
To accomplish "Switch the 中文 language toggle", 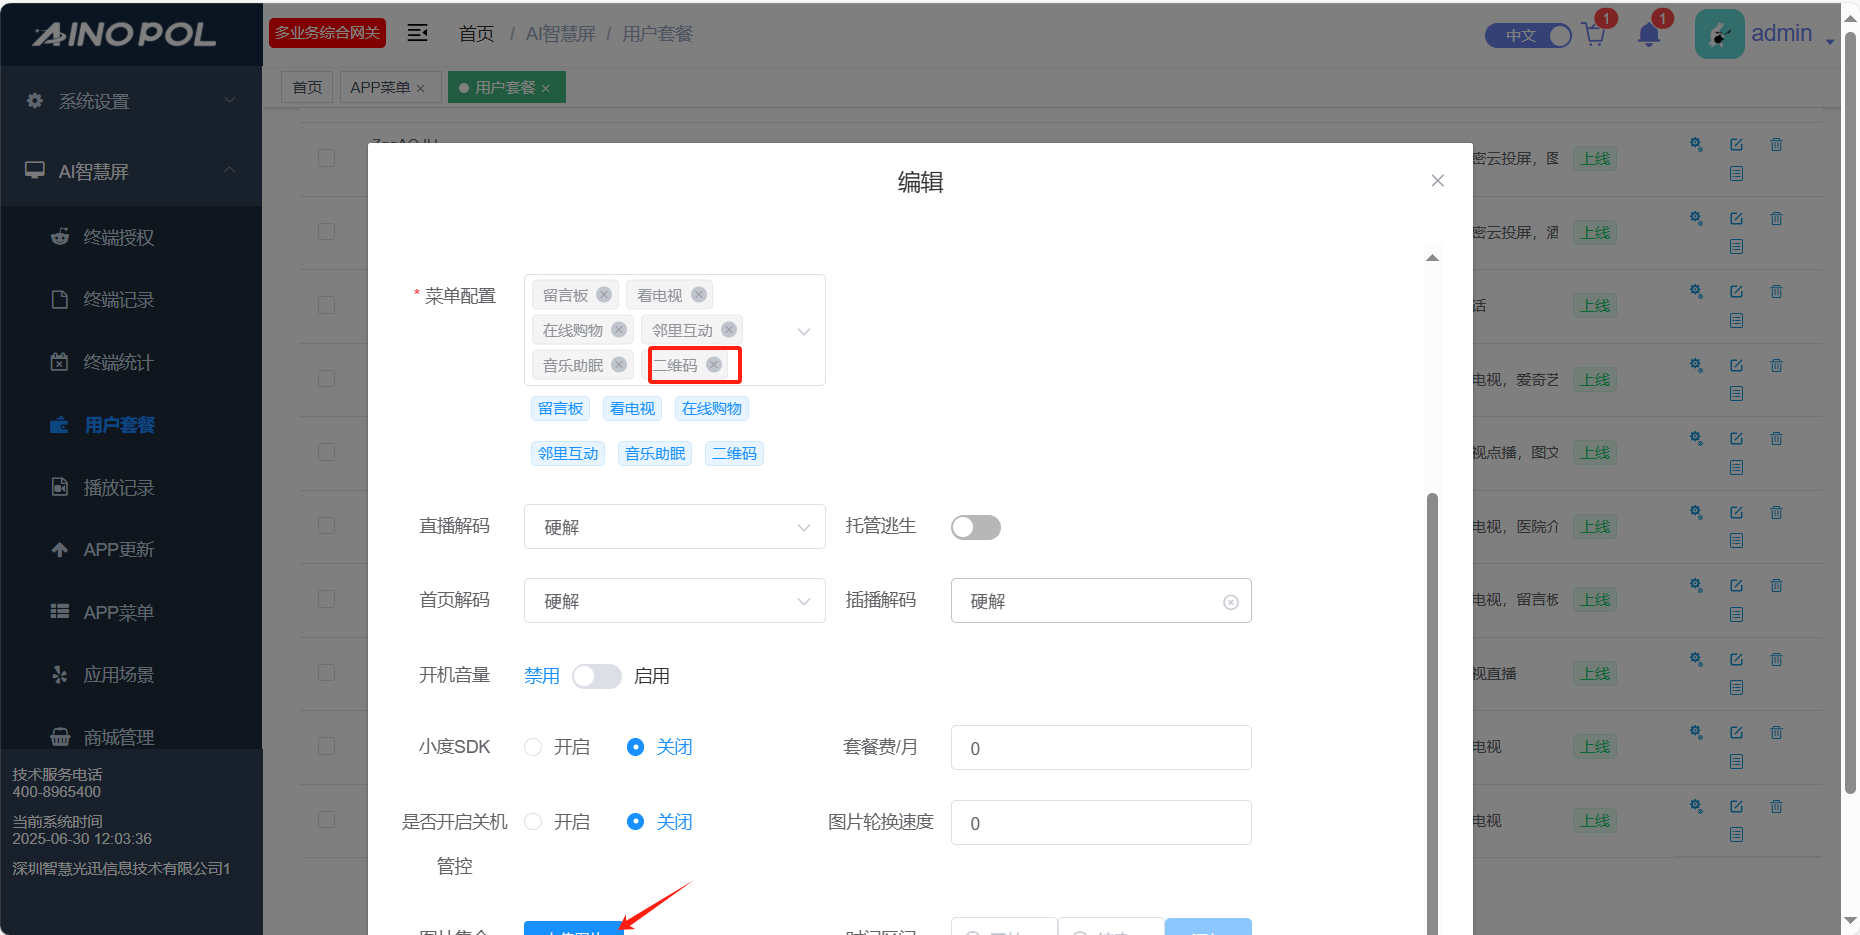I will [x=1528, y=36].
